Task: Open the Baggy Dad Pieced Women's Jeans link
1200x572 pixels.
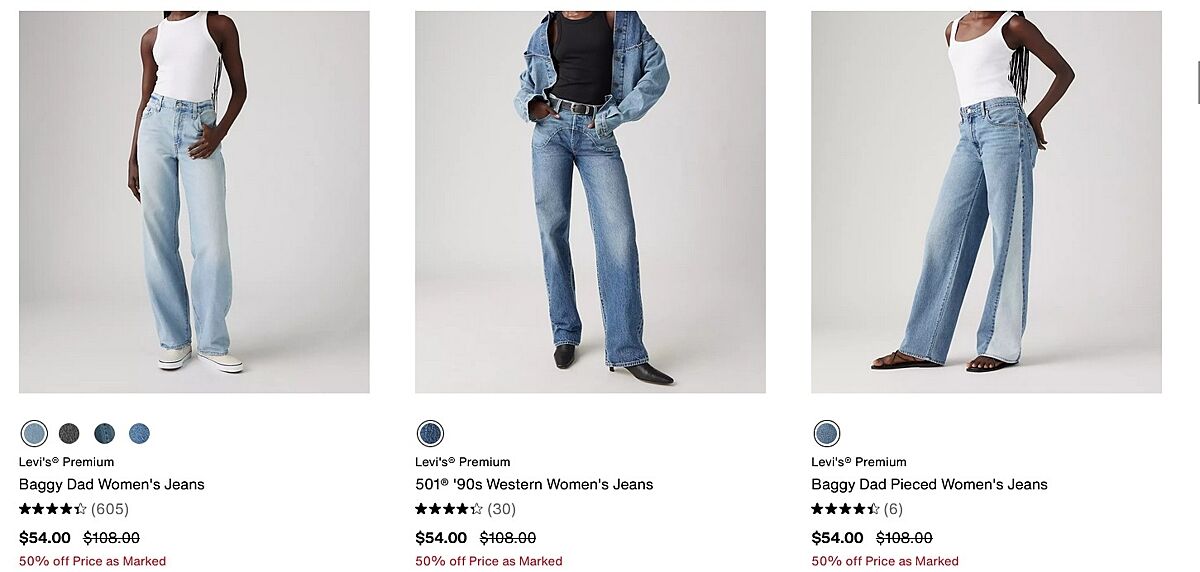Action: pyautogui.click(x=929, y=484)
